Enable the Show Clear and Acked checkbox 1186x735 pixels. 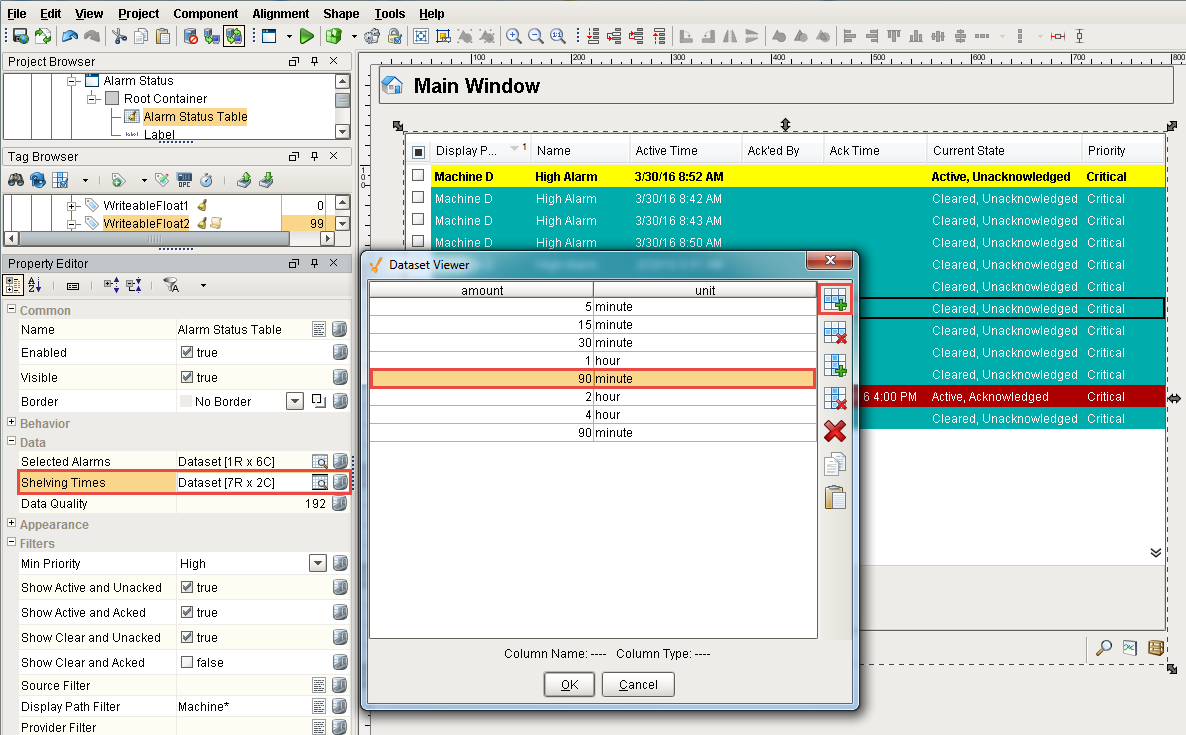[x=186, y=663]
